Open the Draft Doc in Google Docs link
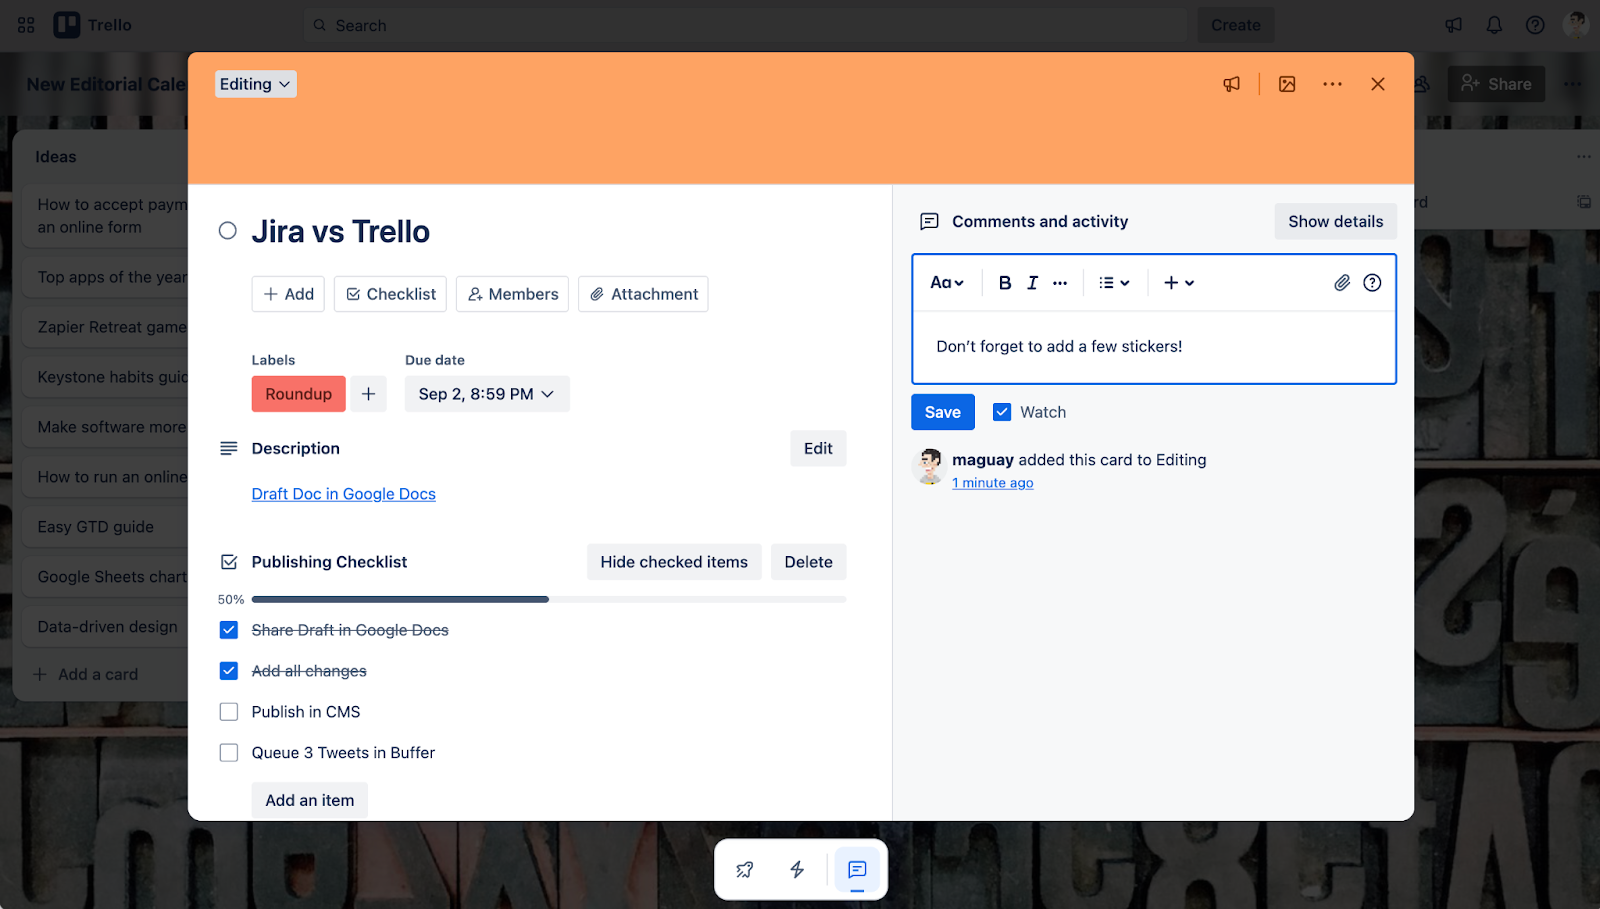 coord(343,493)
